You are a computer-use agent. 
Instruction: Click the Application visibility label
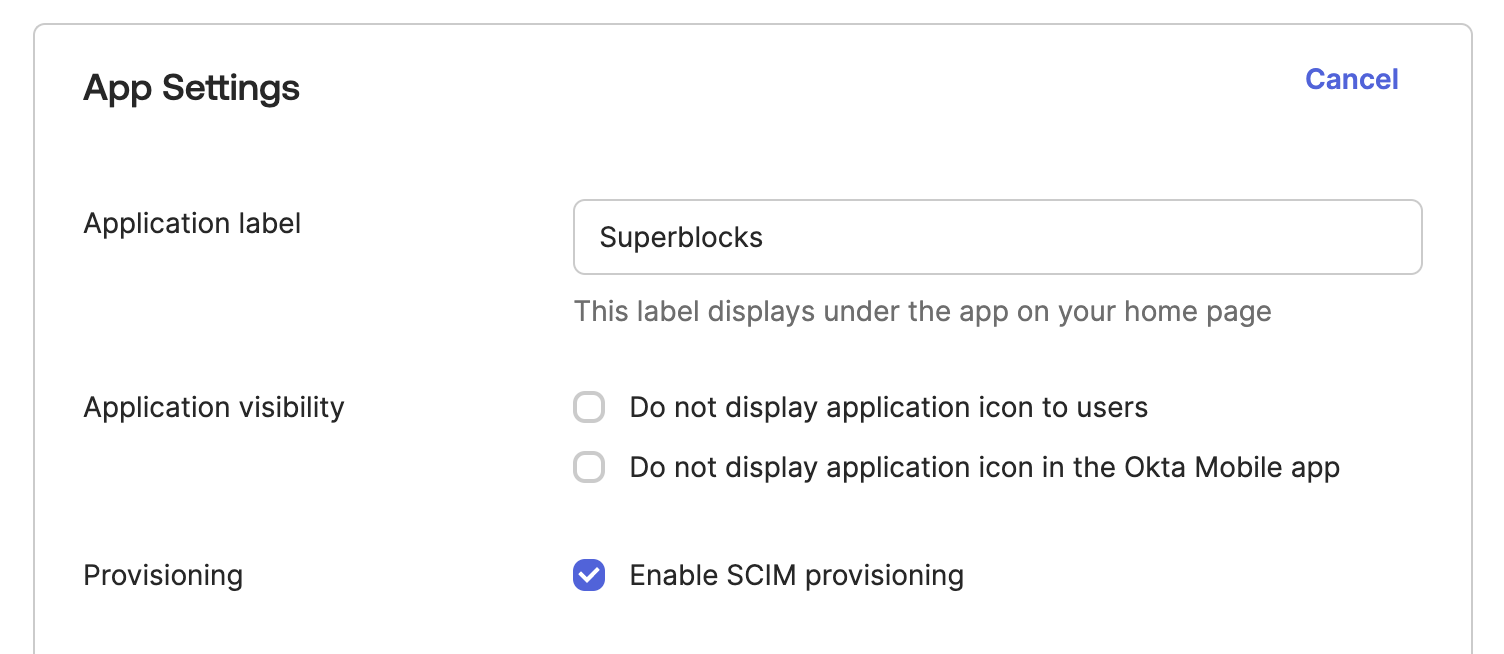pyautogui.click(x=213, y=407)
